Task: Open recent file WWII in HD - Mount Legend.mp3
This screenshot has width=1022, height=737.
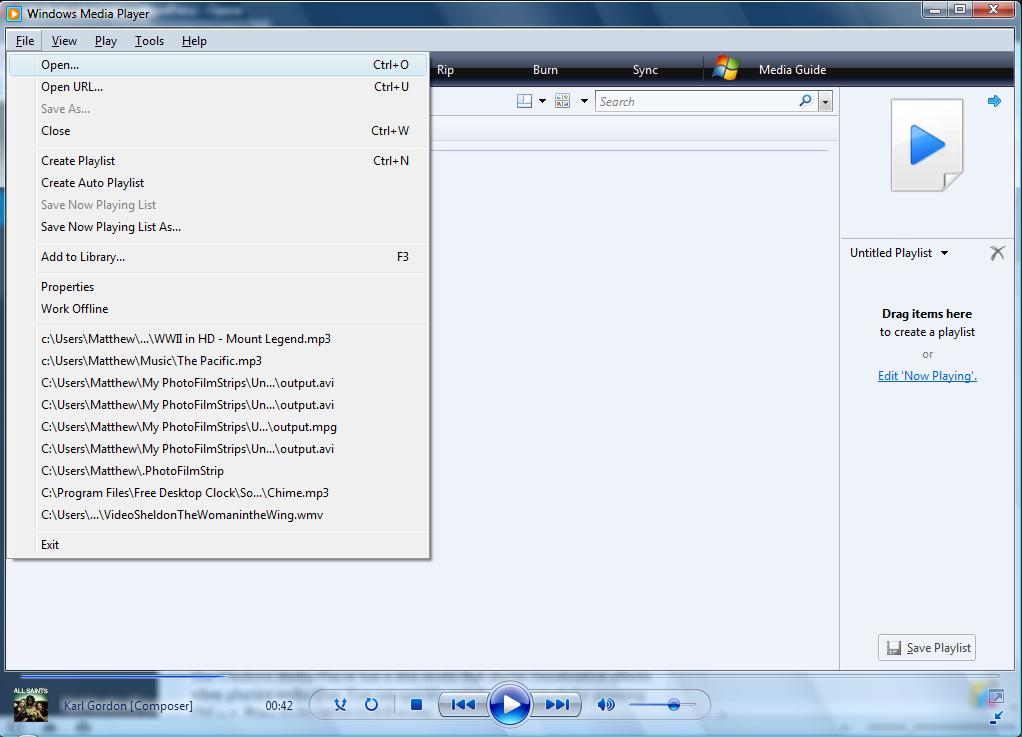Action: click(218, 339)
